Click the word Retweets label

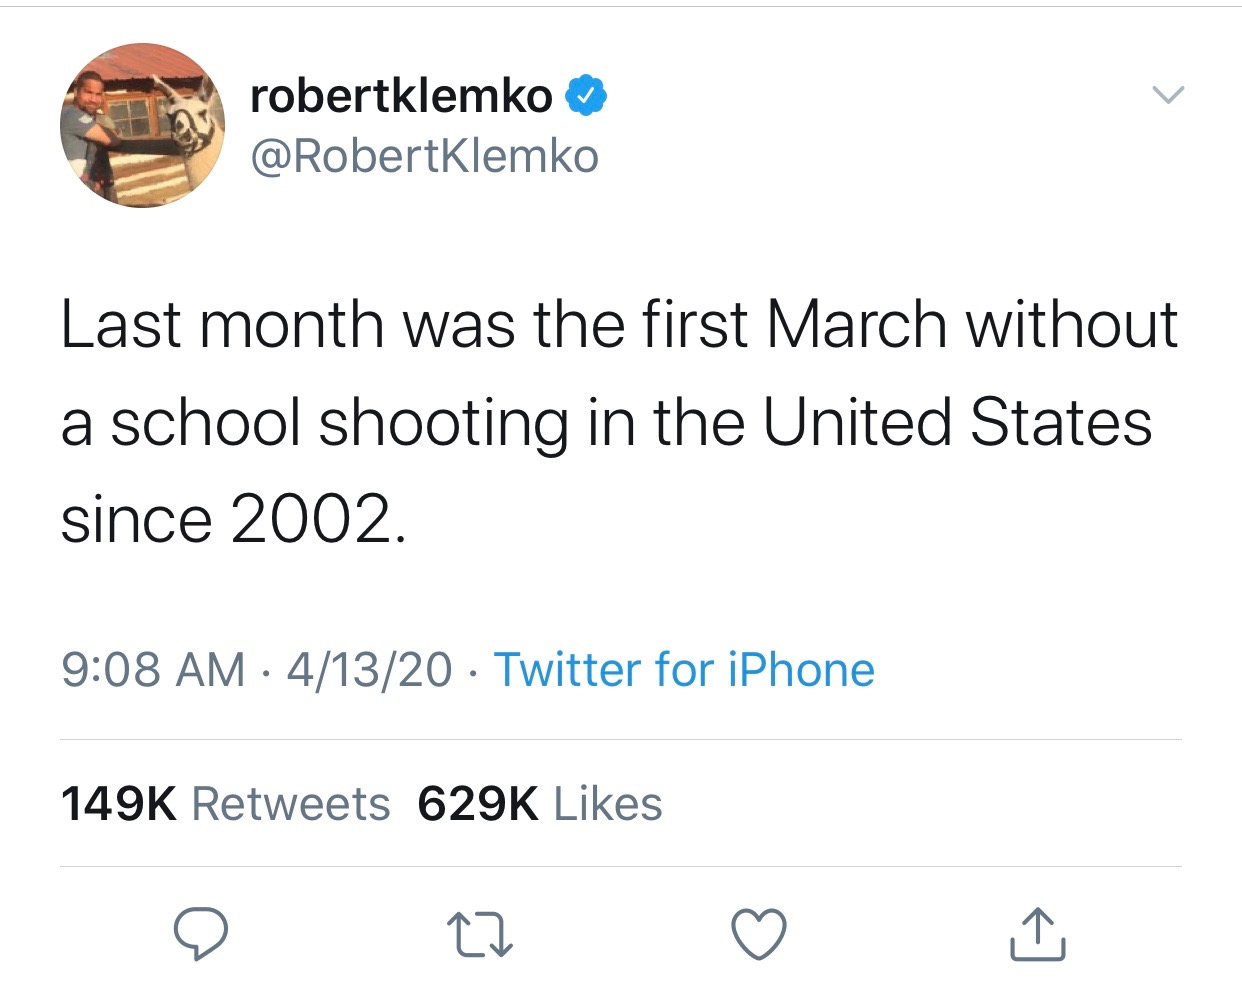pyautogui.click(x=290, y=804)
